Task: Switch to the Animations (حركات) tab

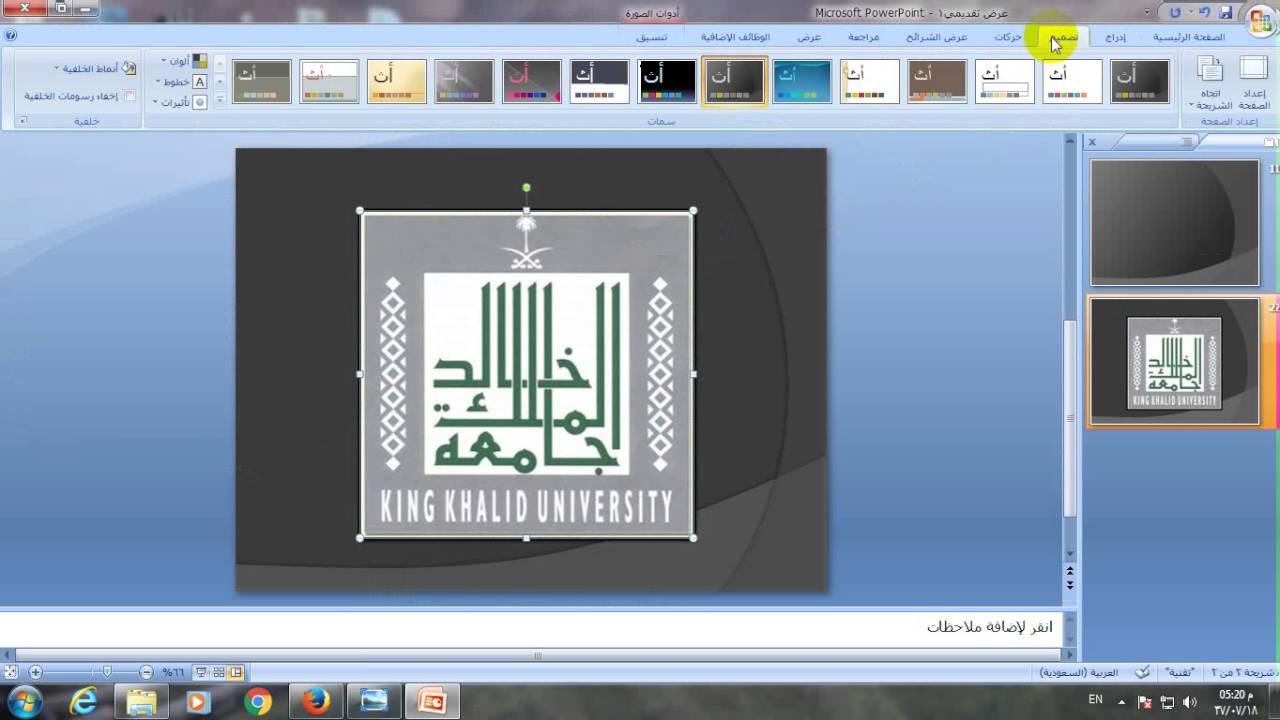Action: [1008, 37]
